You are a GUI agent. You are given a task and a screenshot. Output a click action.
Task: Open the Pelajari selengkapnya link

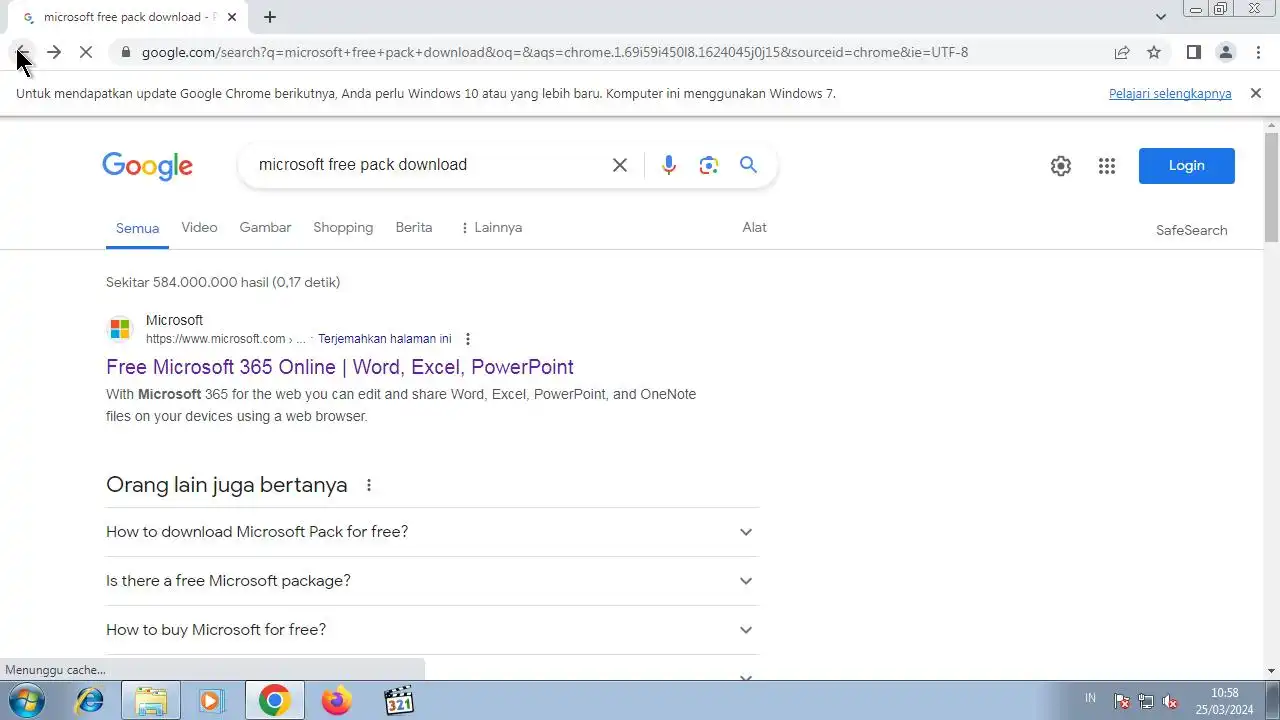click(x=1170, y=93)
